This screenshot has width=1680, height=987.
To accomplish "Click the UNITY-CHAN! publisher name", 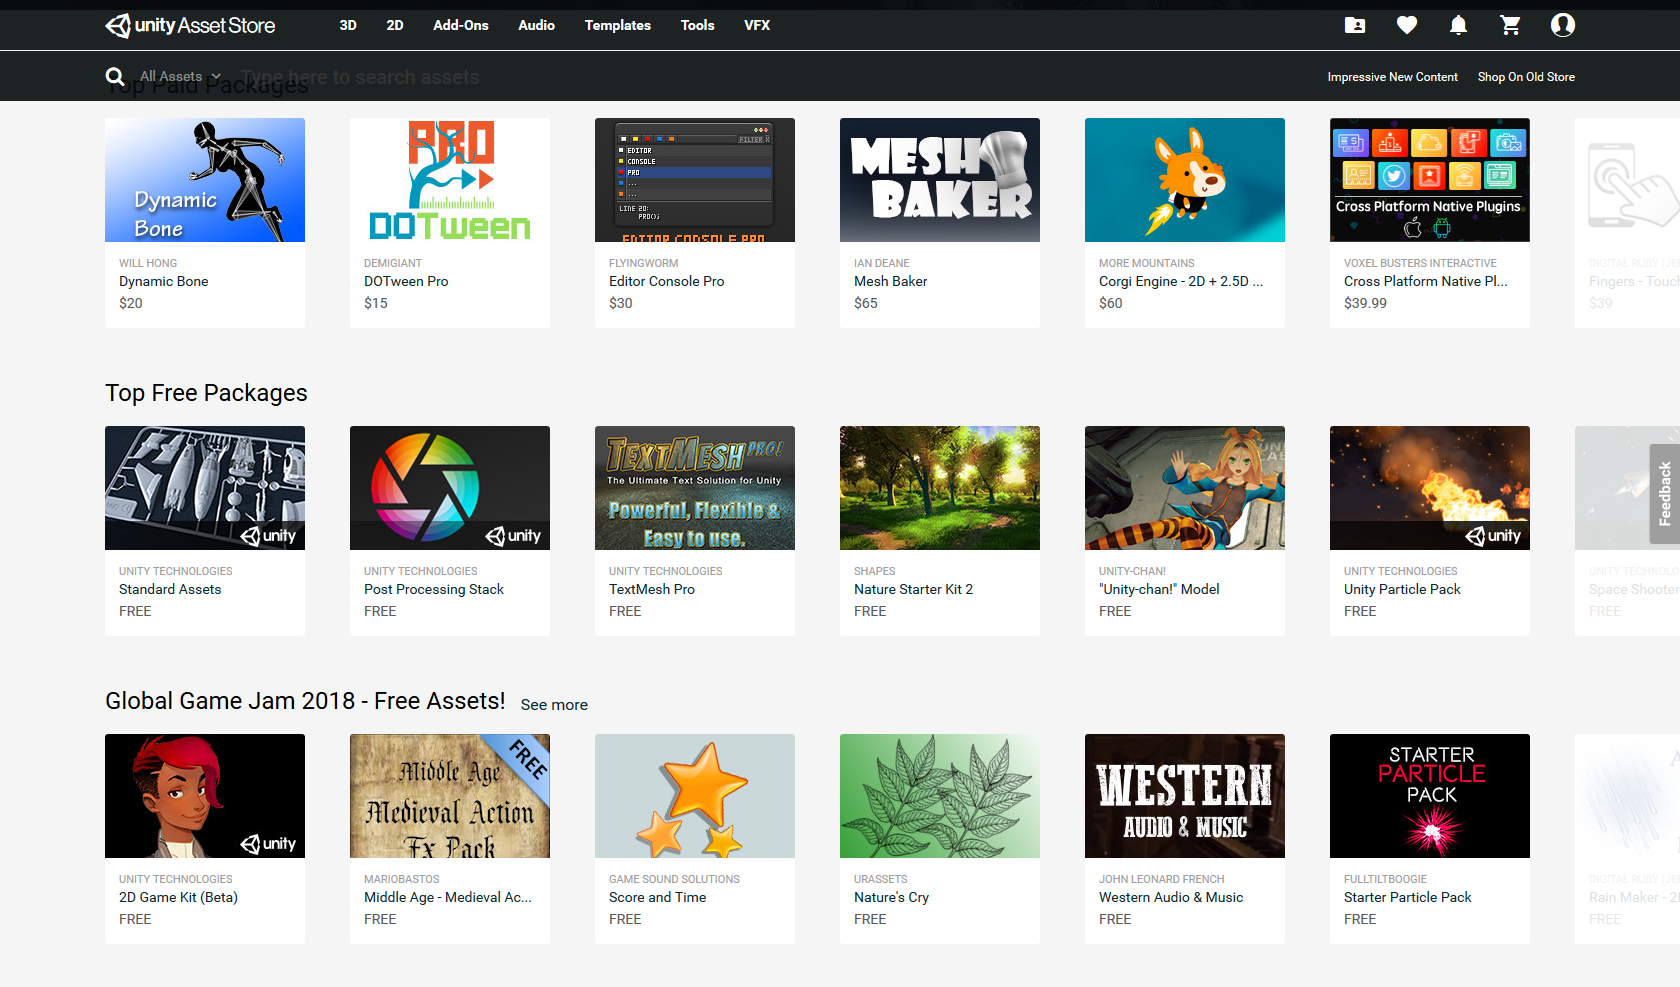I will pos(1133,572).
